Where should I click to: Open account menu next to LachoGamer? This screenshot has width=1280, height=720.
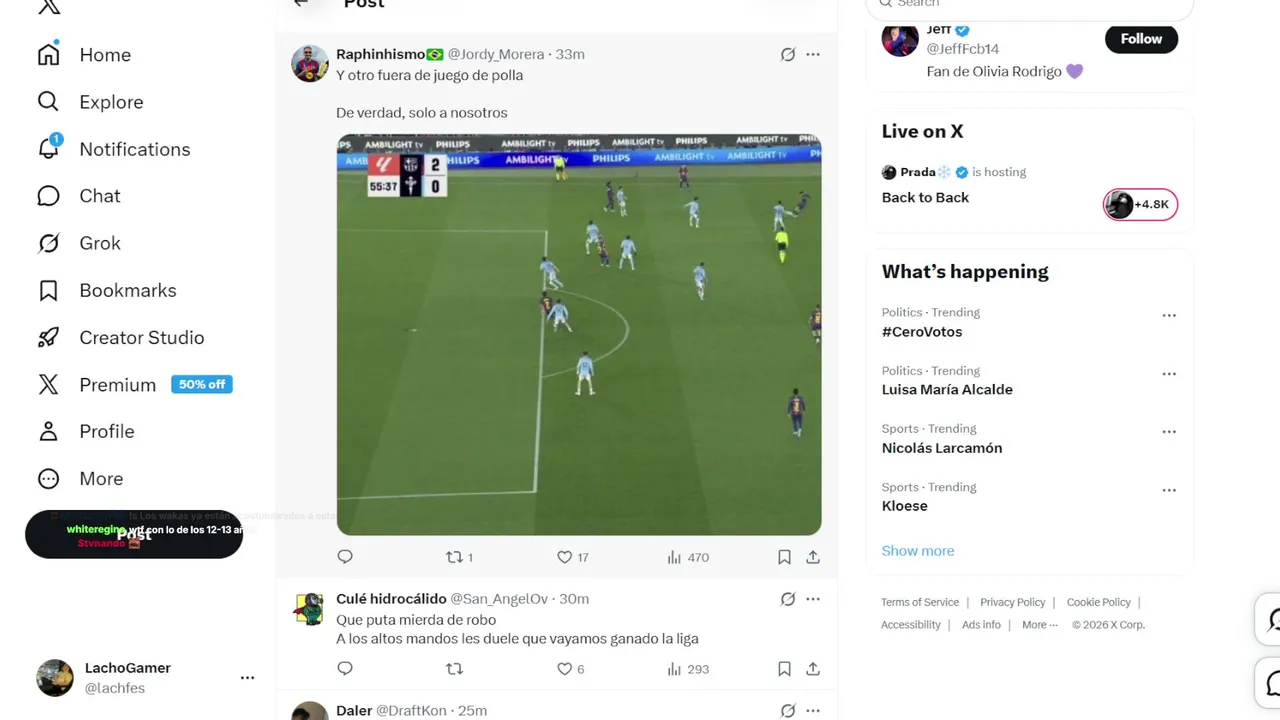click(x=247, y=677)
